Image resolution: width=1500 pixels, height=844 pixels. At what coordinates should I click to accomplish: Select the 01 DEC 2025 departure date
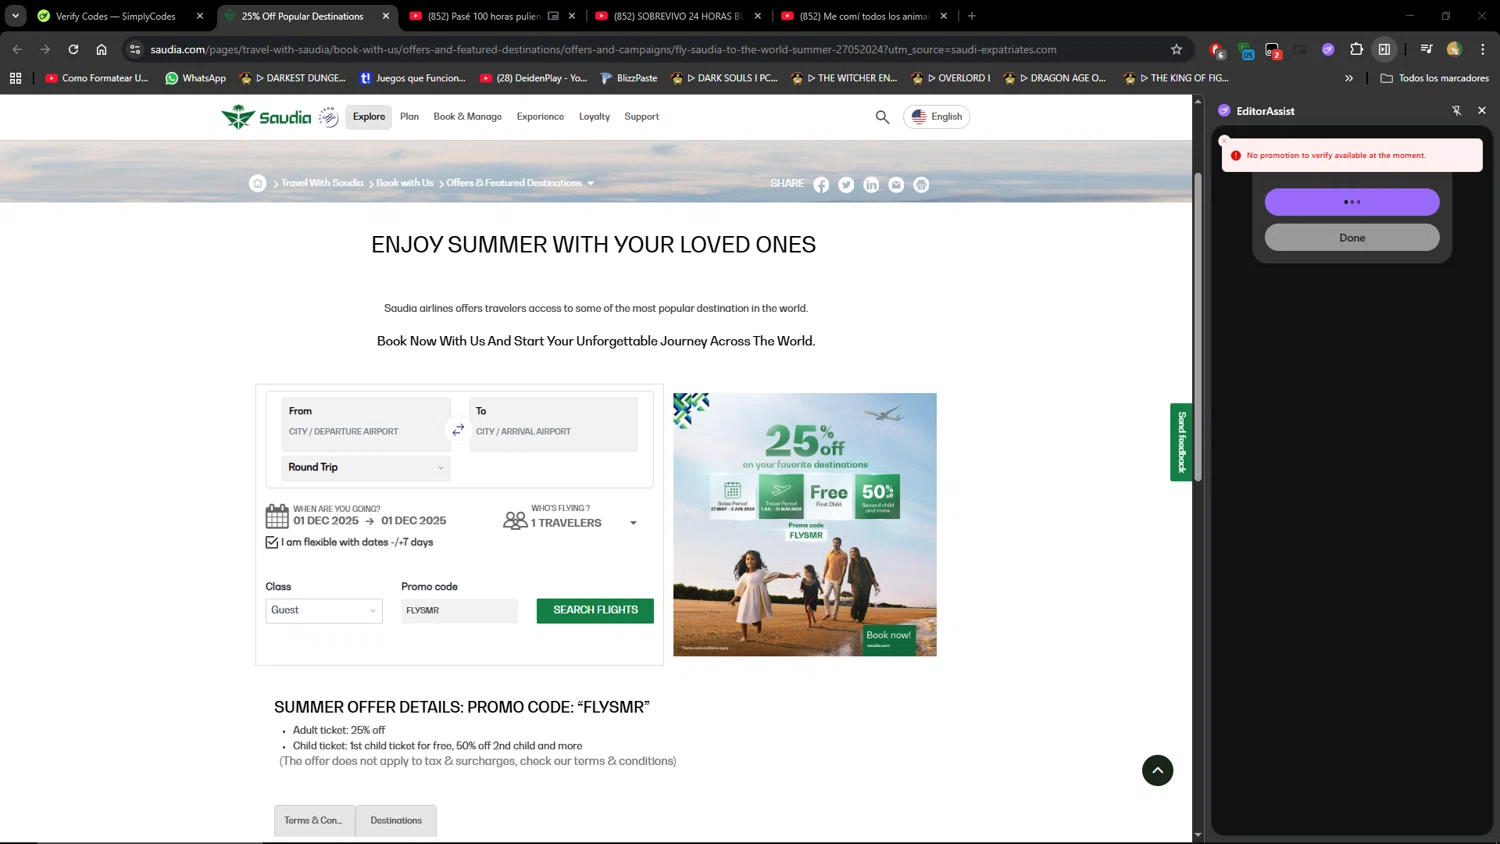tap(326, 521)
